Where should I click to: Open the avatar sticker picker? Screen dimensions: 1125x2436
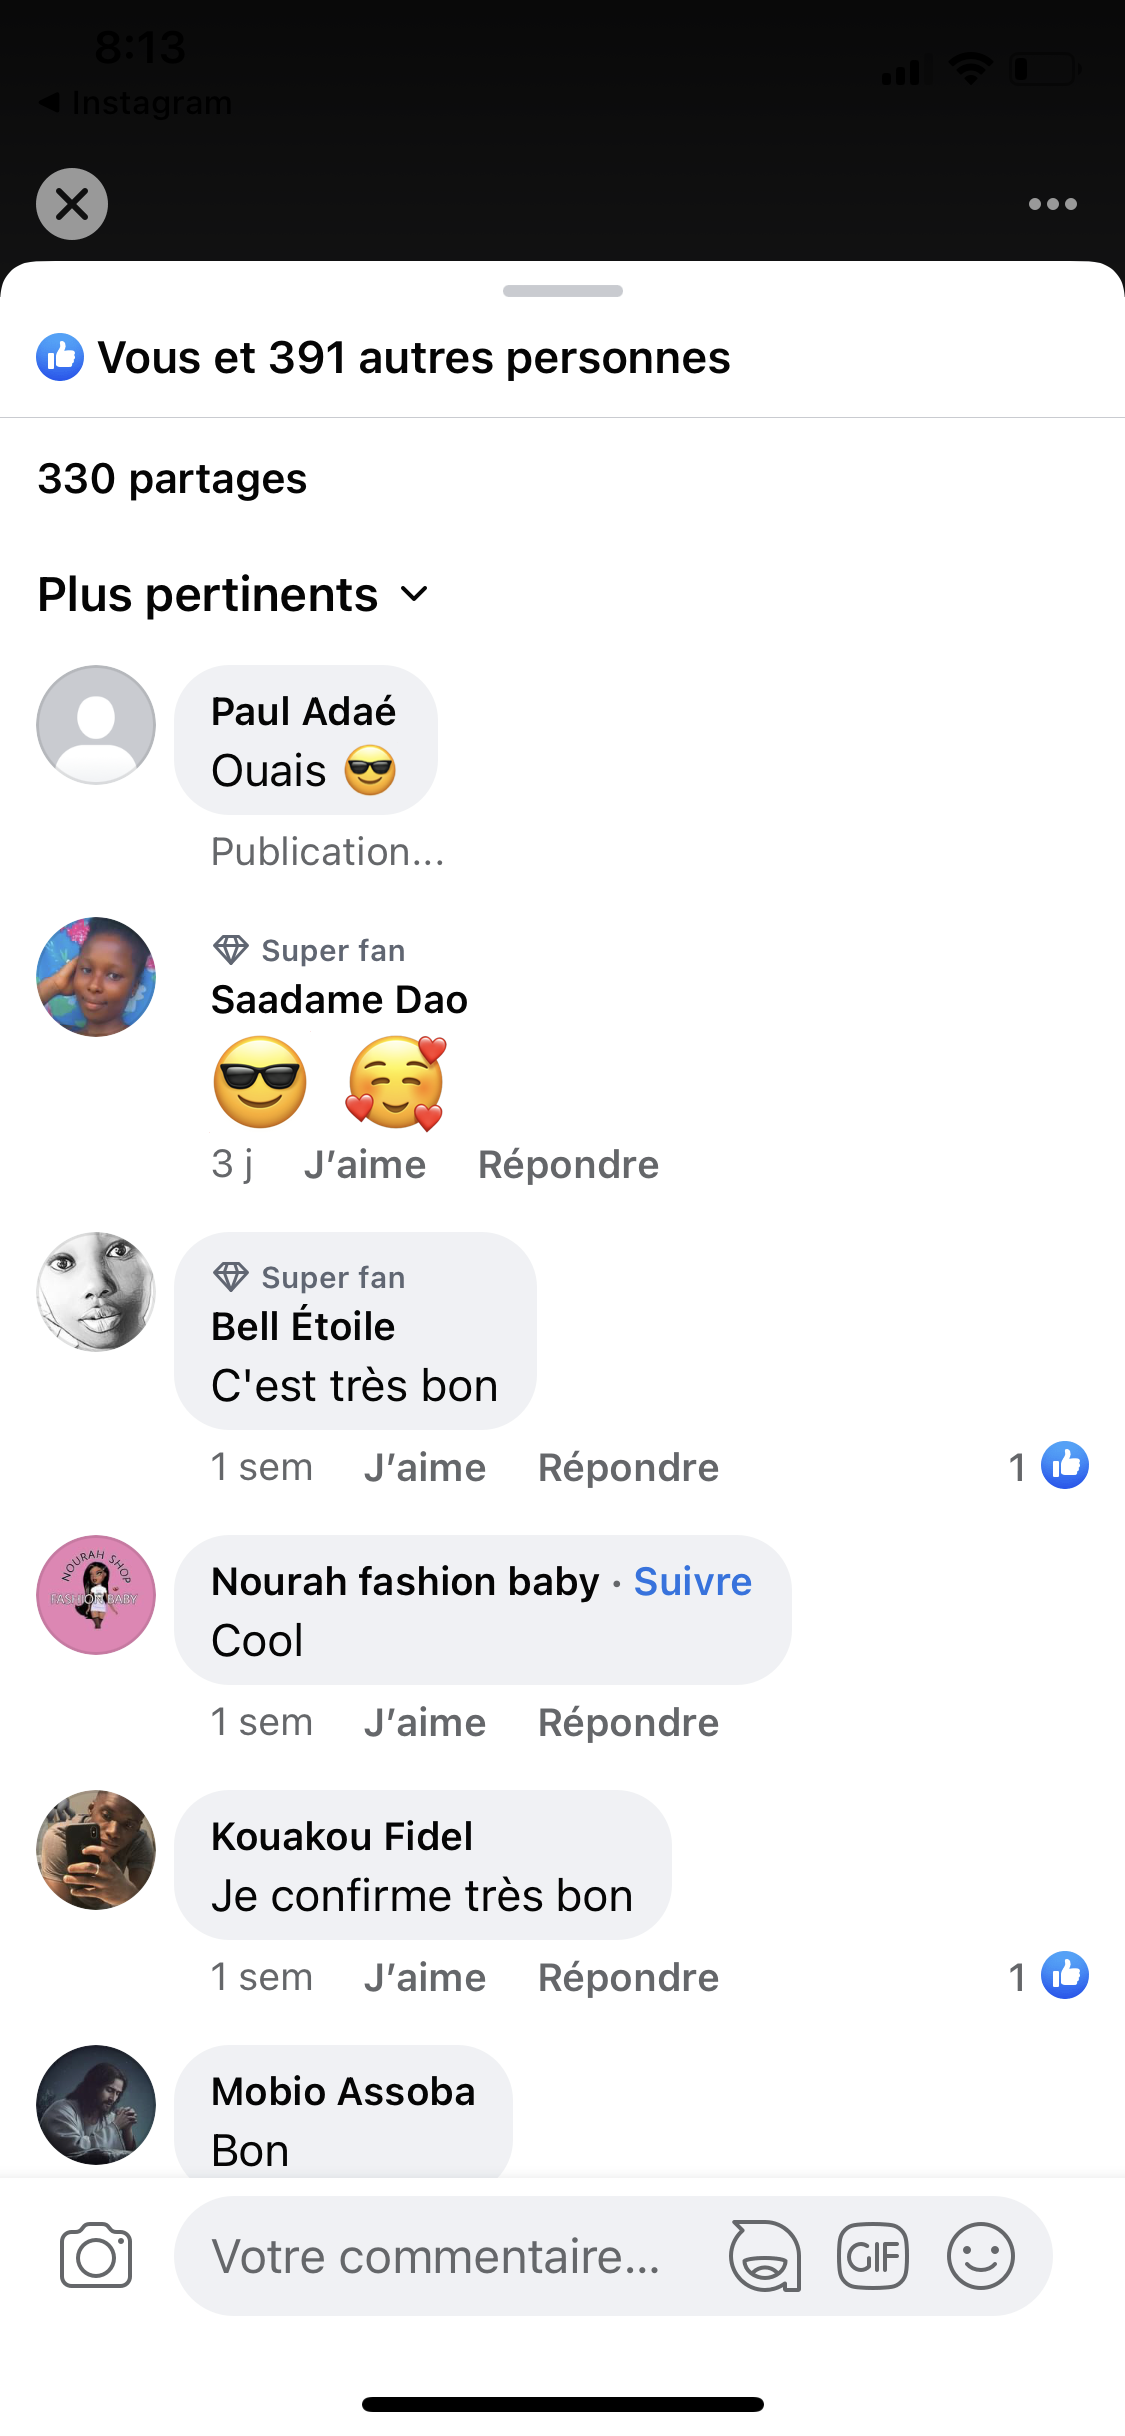click(765, 2256)
